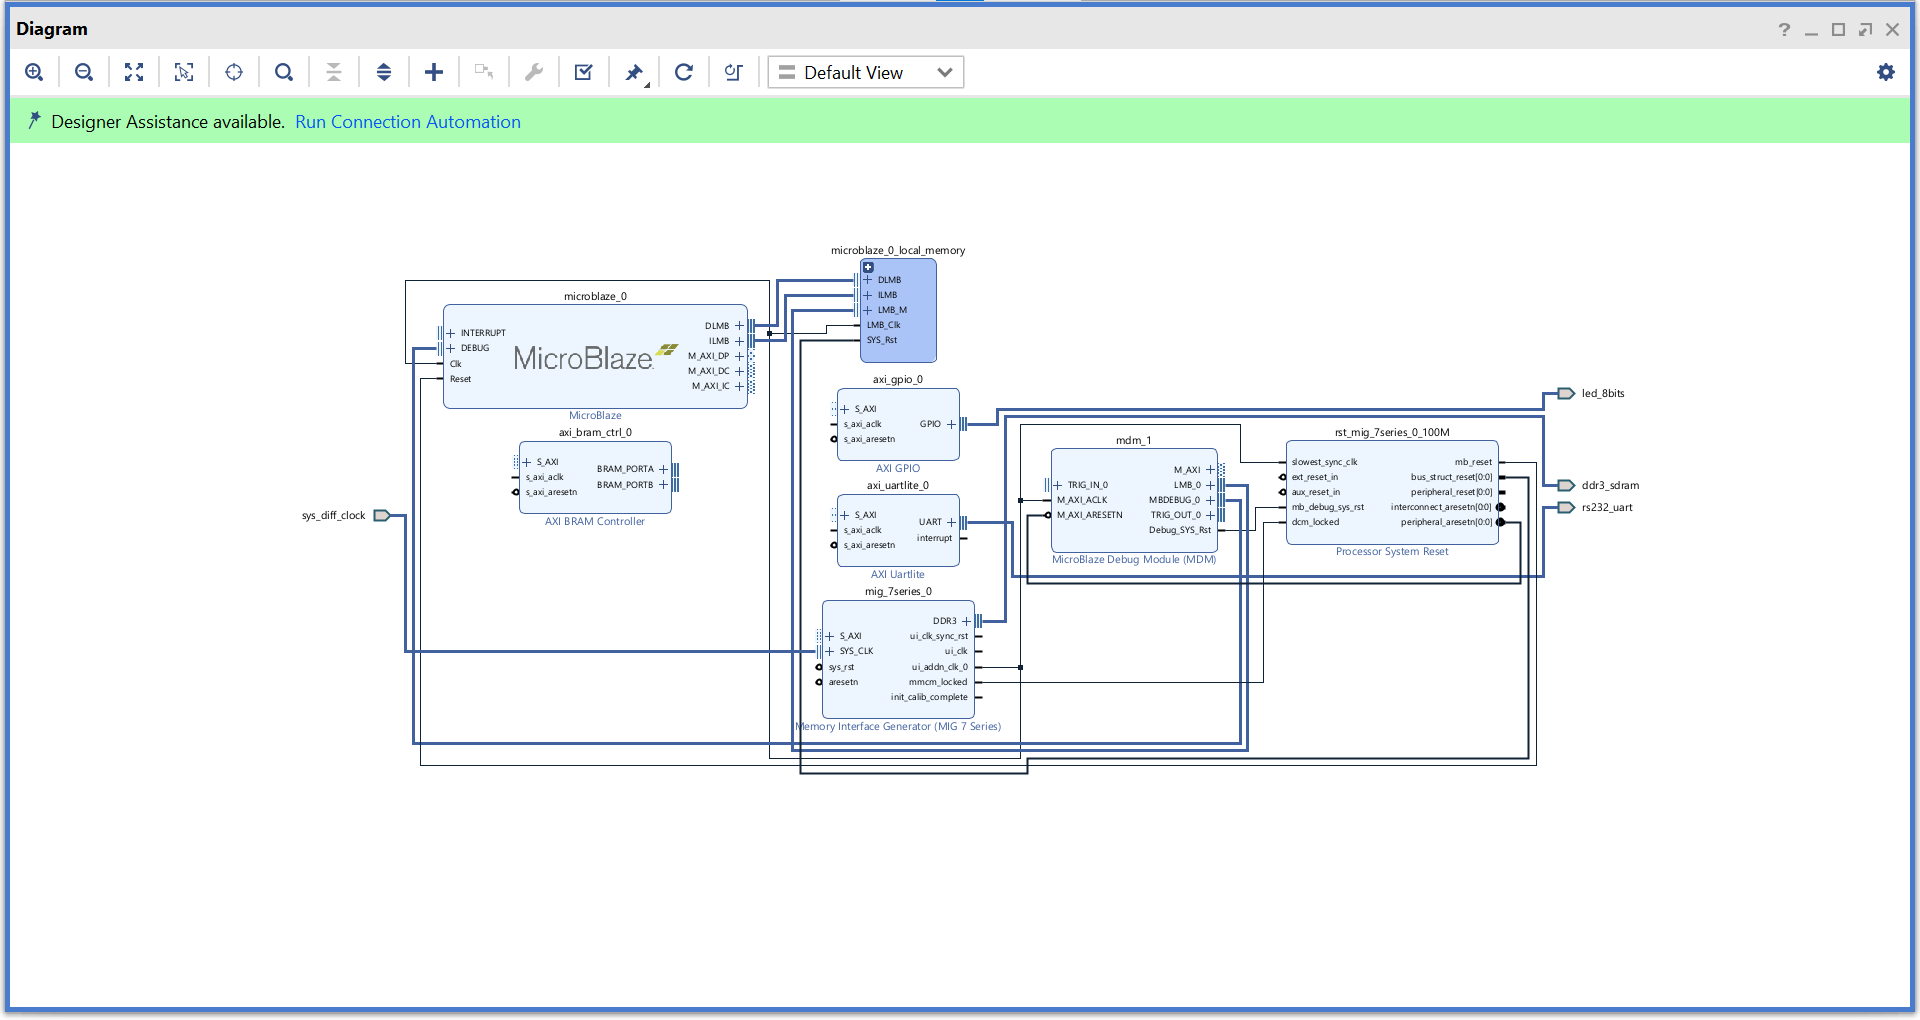Select the 'AXI BRAM Controller' block label
The width and height of the screenshot is (1920, 1020).
(x=595, y=521)
